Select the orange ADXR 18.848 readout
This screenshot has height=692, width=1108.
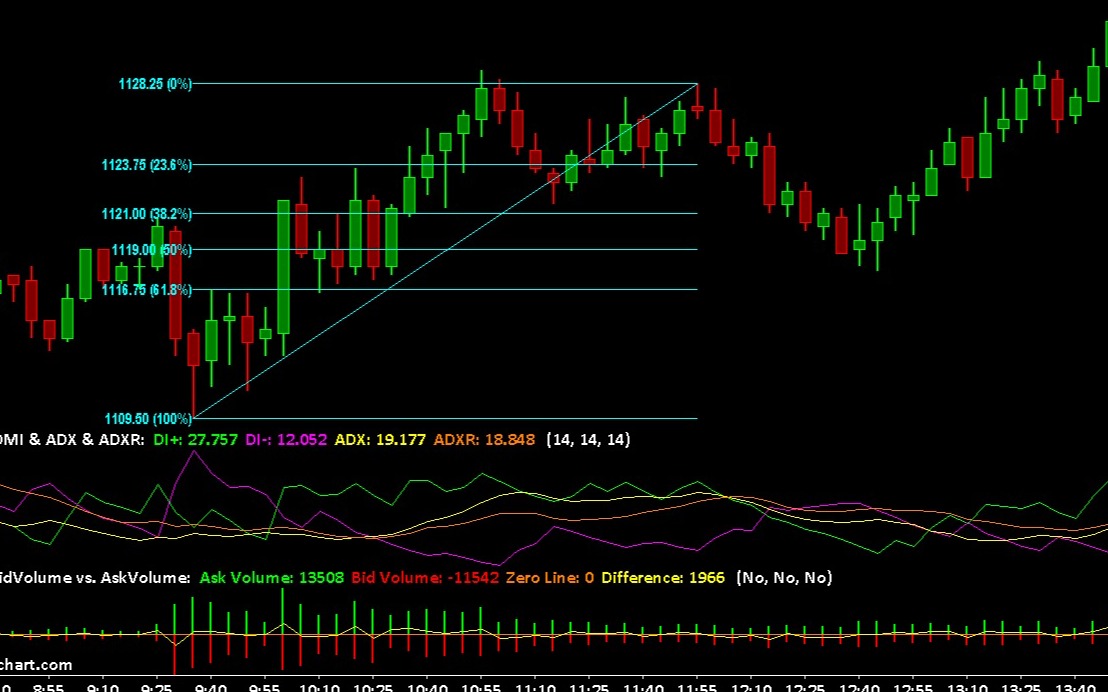[x=484, y=439]
